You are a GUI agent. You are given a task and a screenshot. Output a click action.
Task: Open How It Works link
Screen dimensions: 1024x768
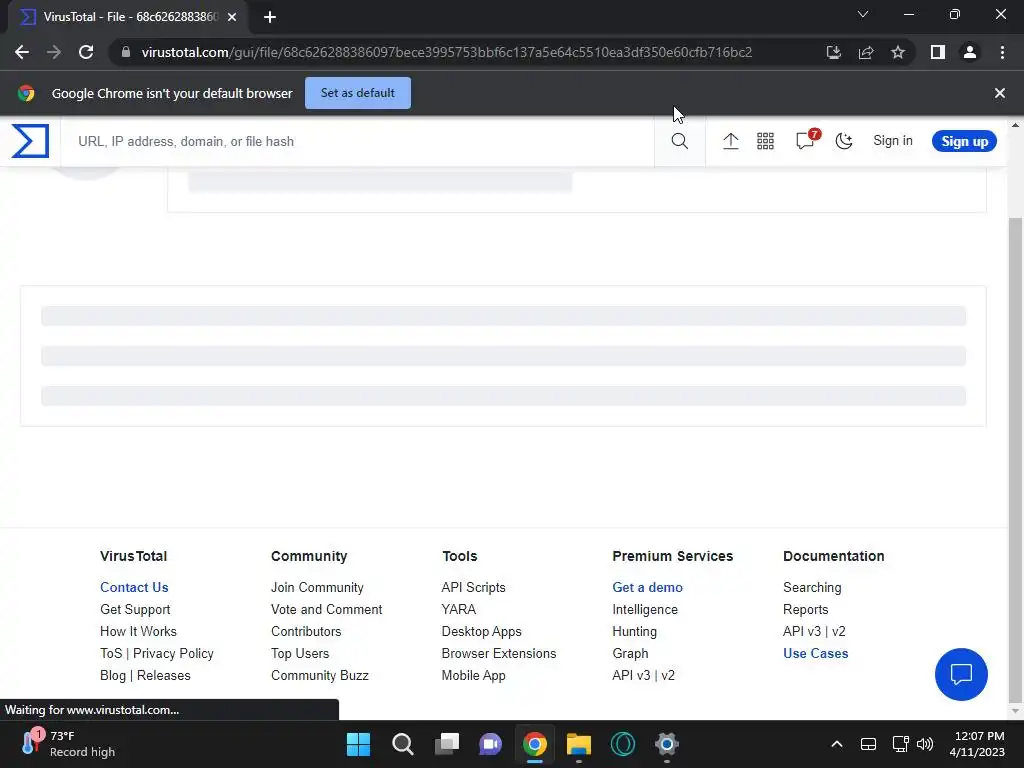pos(138,632)
